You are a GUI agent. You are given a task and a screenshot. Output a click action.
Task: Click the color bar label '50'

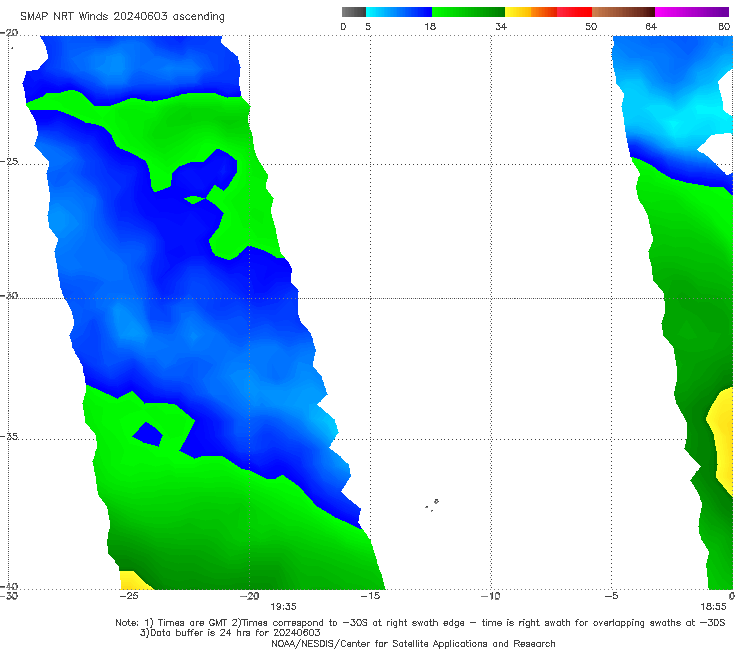click(591, 26)
